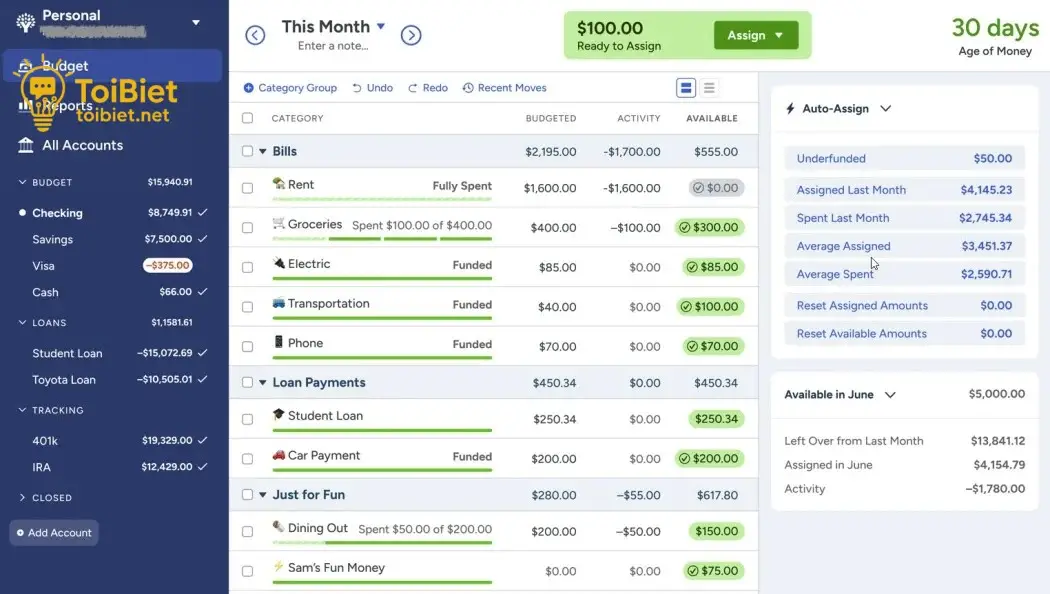Go to the previous month arrow
Screen dimensions: 1050x594
coord(255,35)
